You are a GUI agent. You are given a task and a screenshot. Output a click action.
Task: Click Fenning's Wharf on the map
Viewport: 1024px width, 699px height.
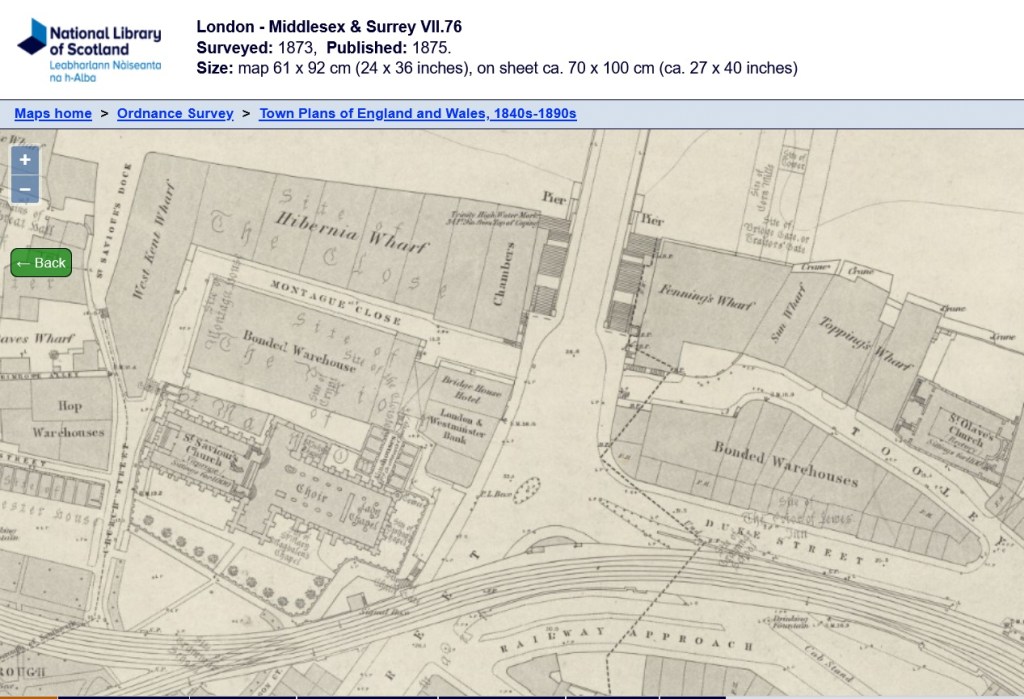(x=706, y=298)
